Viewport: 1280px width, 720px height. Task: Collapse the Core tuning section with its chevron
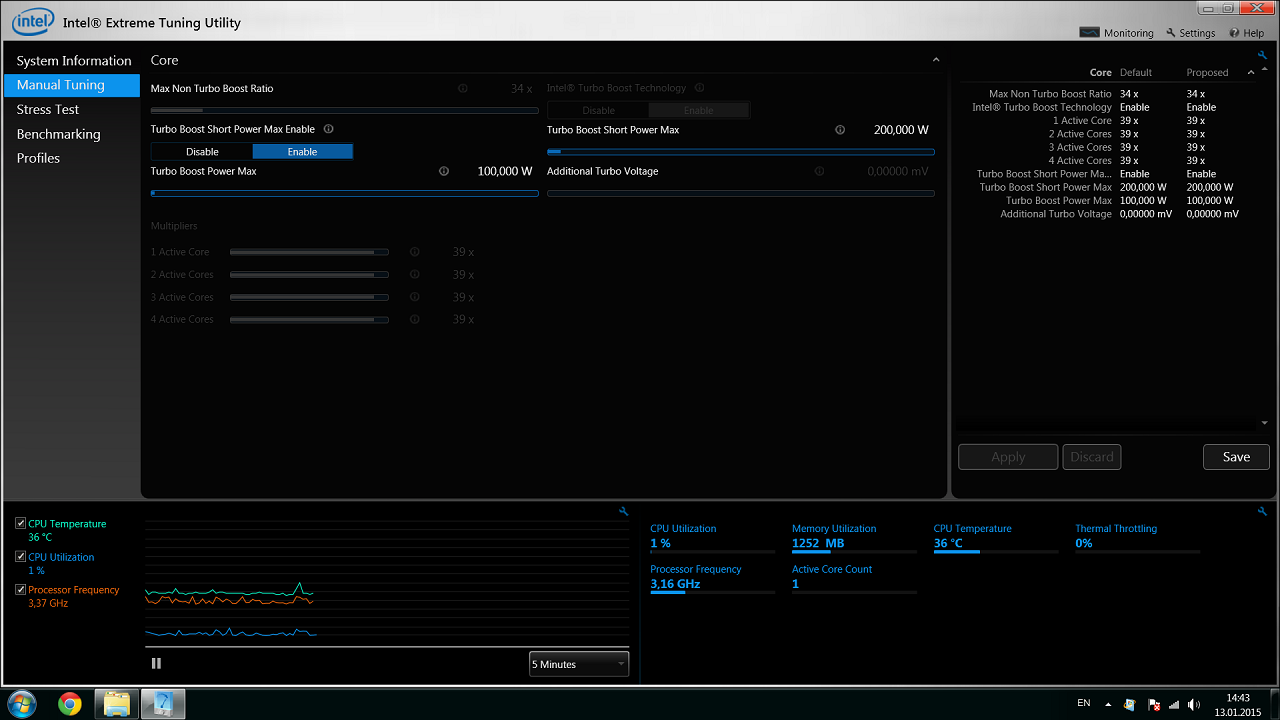[x=936, y=60]
